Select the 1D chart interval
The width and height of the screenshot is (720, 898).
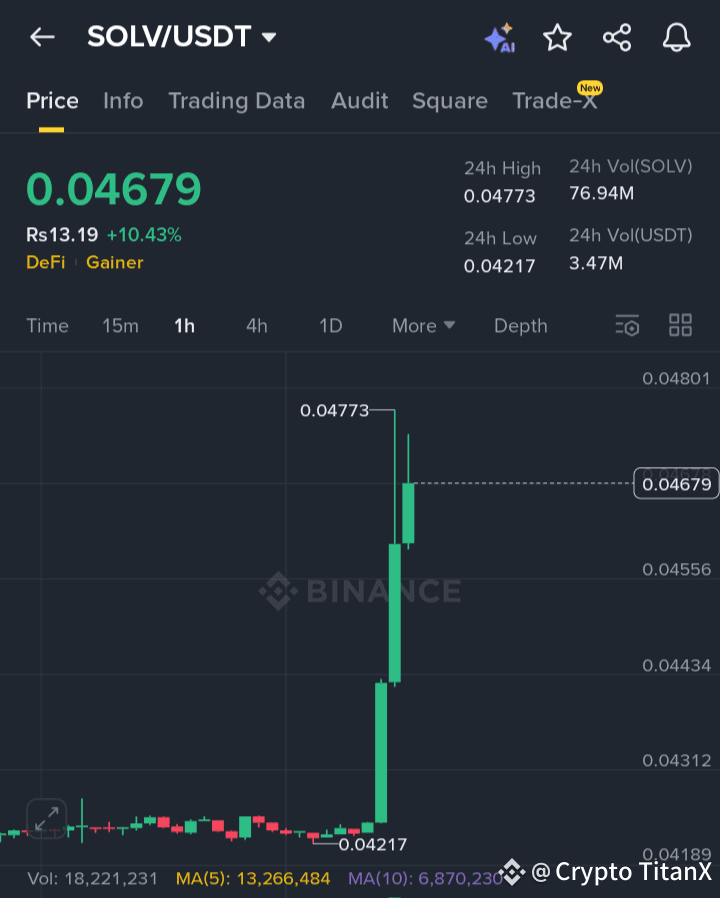(331, 326)
